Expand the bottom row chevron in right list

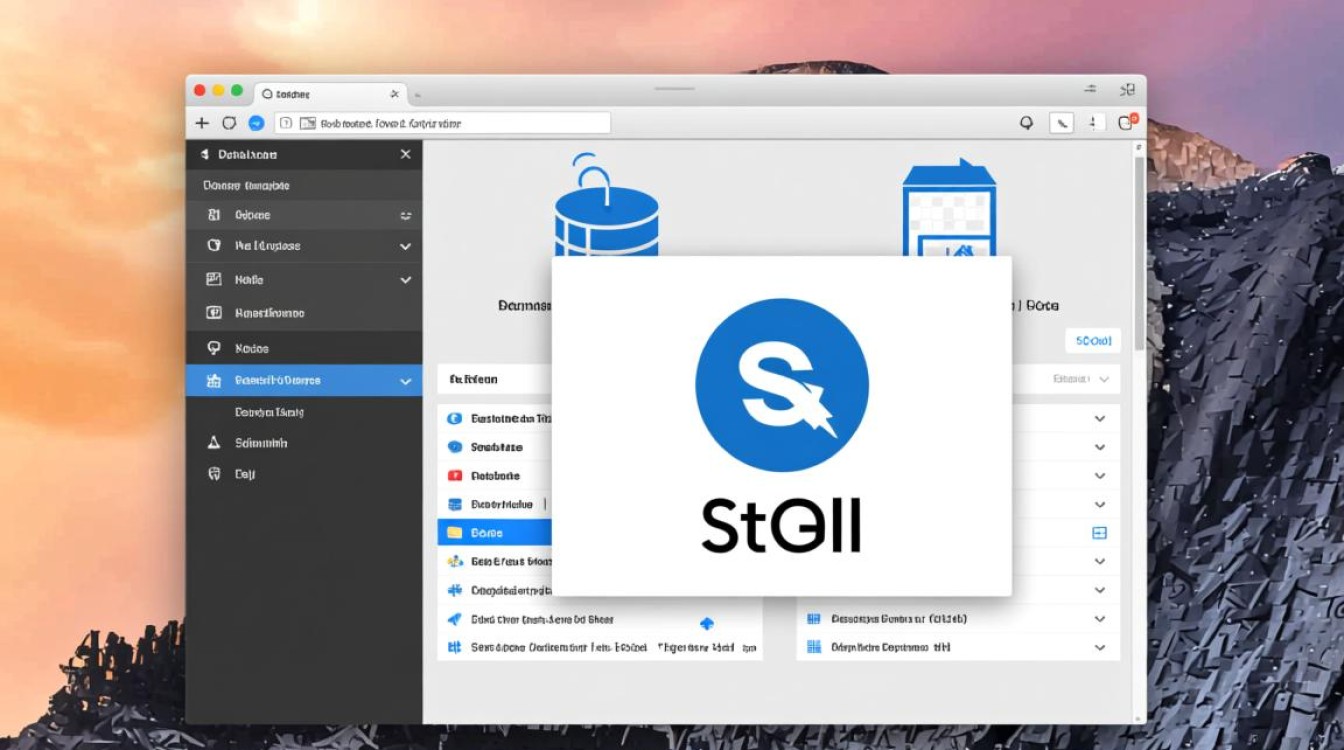tap(1100, 648)
